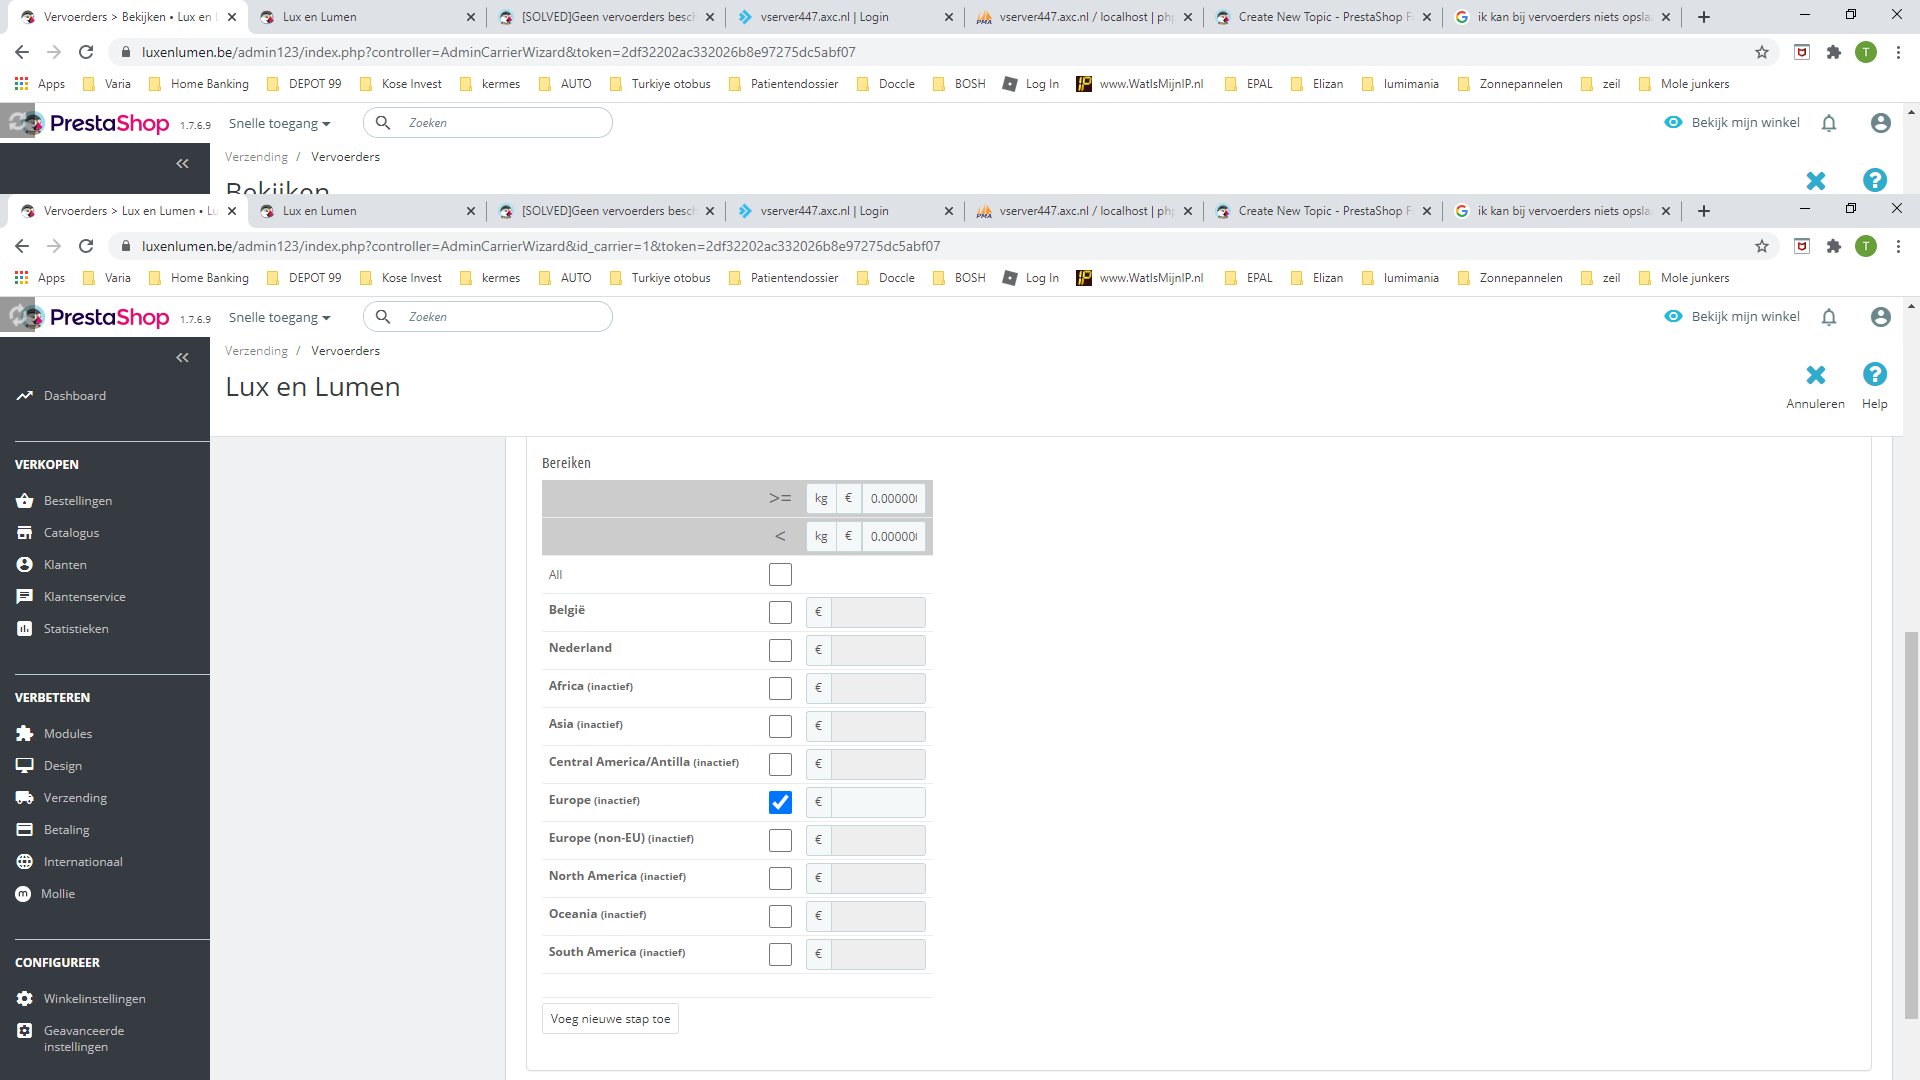Open Chrome's three-dot menu
This screenshot has height=1080, width=1920.
click(1898, 246)
